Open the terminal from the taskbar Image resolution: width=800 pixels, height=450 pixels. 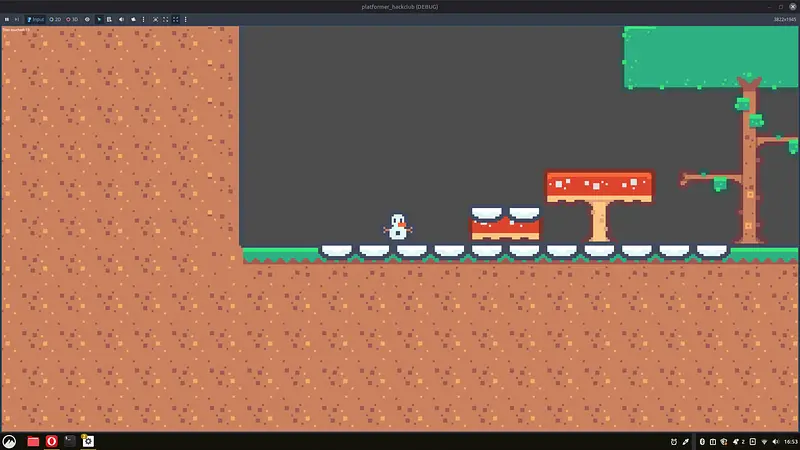[70, 441]
